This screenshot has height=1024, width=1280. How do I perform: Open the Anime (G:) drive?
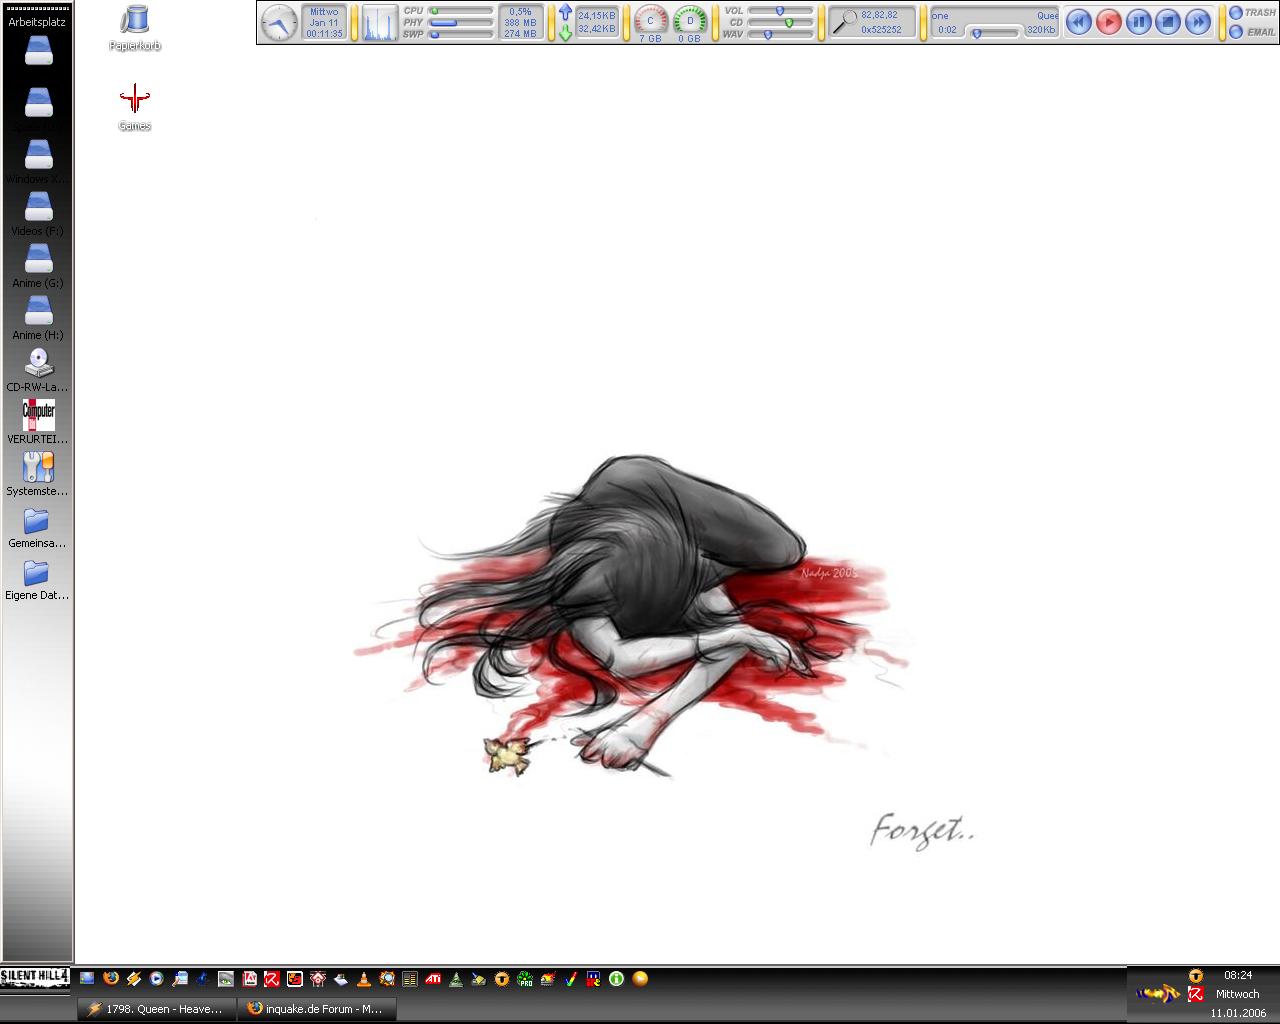point(38,266)
